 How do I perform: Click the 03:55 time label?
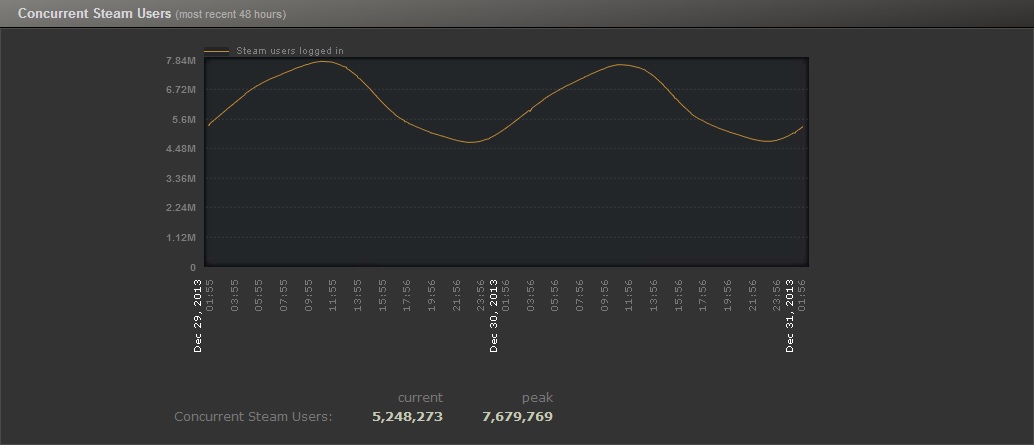[x=234, y=294]
